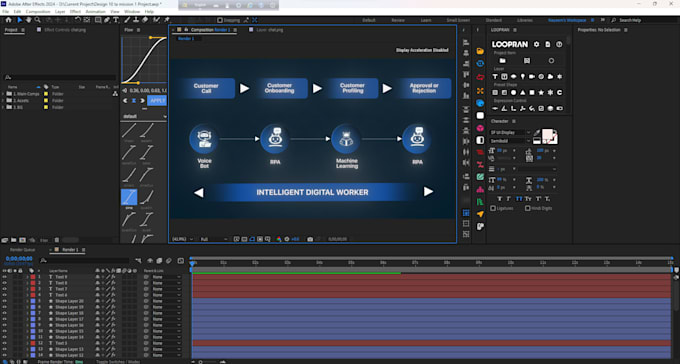Select the Standard workspace
This screenshot has width=680, height=364.
[x=494, y=20]
